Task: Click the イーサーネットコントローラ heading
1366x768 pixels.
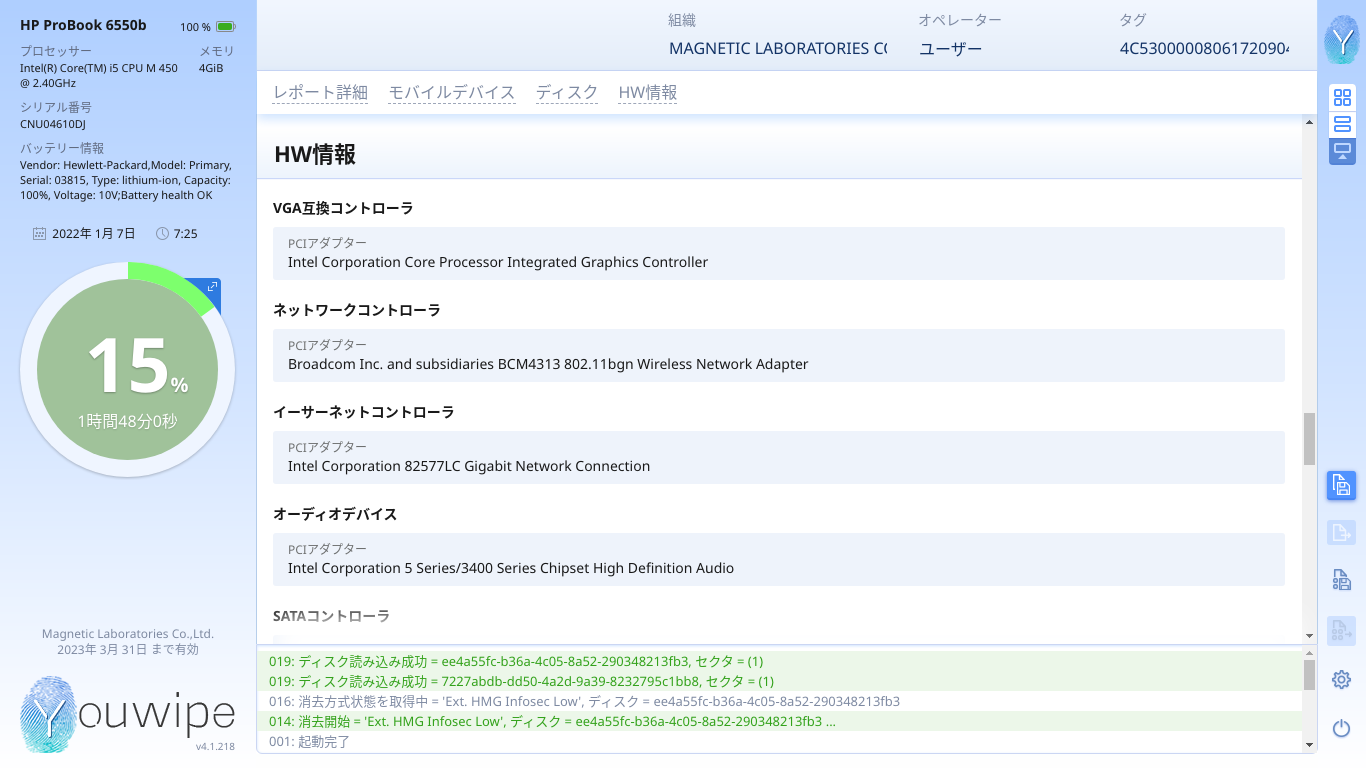Action: (364, 412)
